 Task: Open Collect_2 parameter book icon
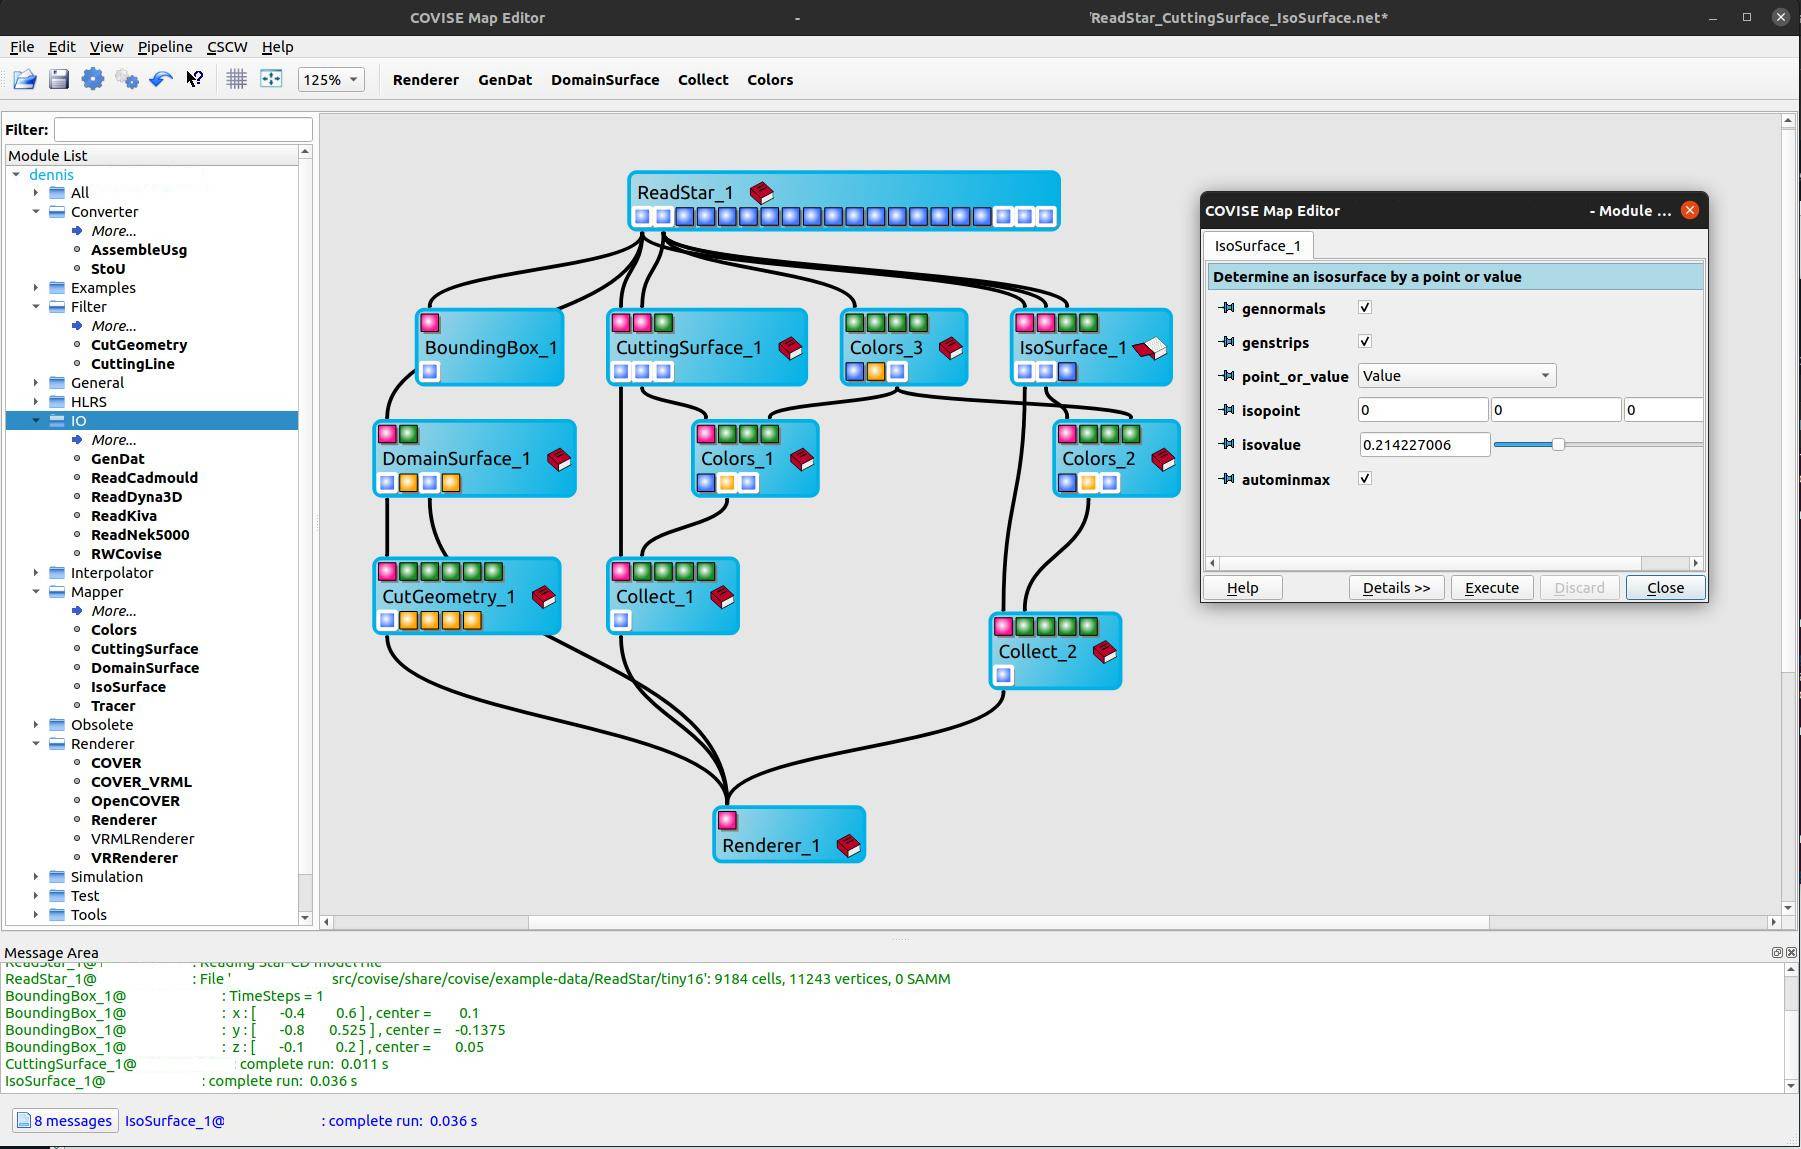1105,652
